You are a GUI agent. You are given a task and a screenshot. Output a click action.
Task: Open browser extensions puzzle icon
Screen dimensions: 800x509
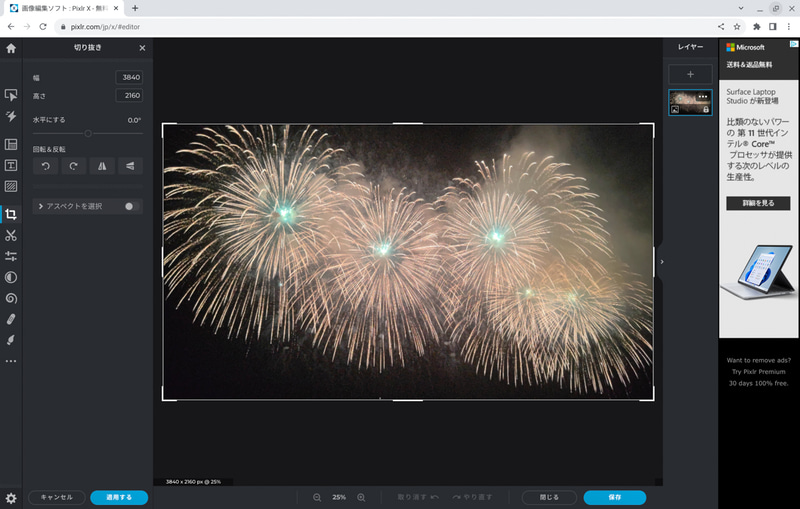(x=757, y=27)
